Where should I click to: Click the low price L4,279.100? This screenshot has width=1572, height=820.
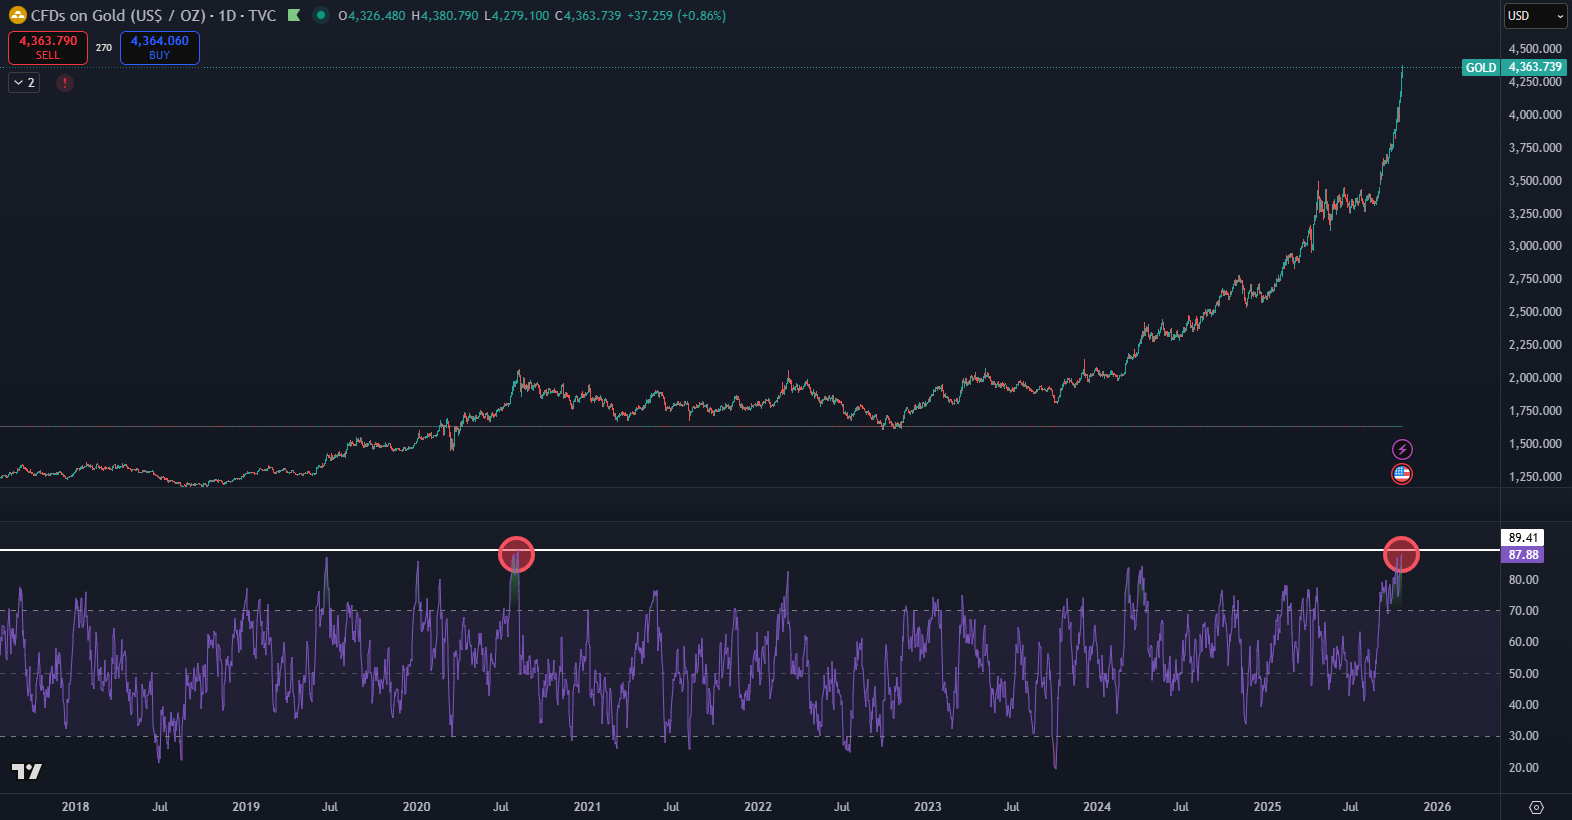pyautogui.click(x=517, y=16)
